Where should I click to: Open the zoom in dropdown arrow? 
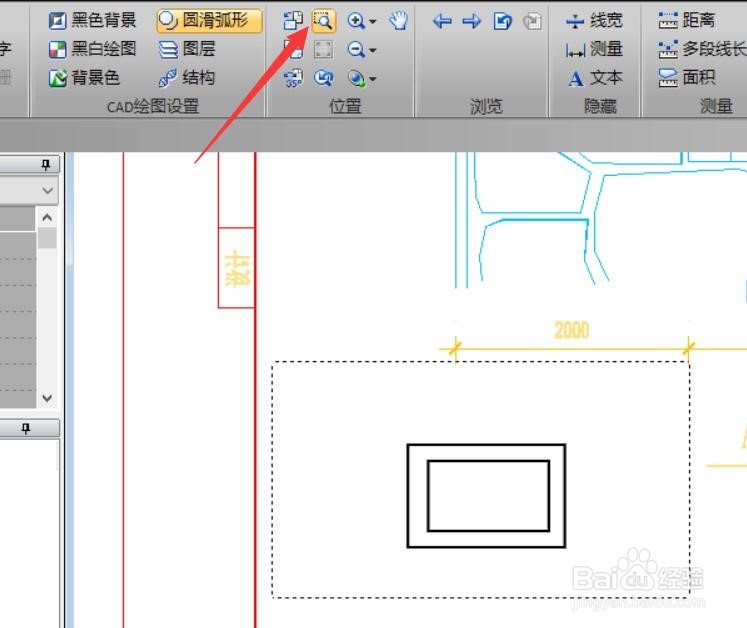point(373,21)
